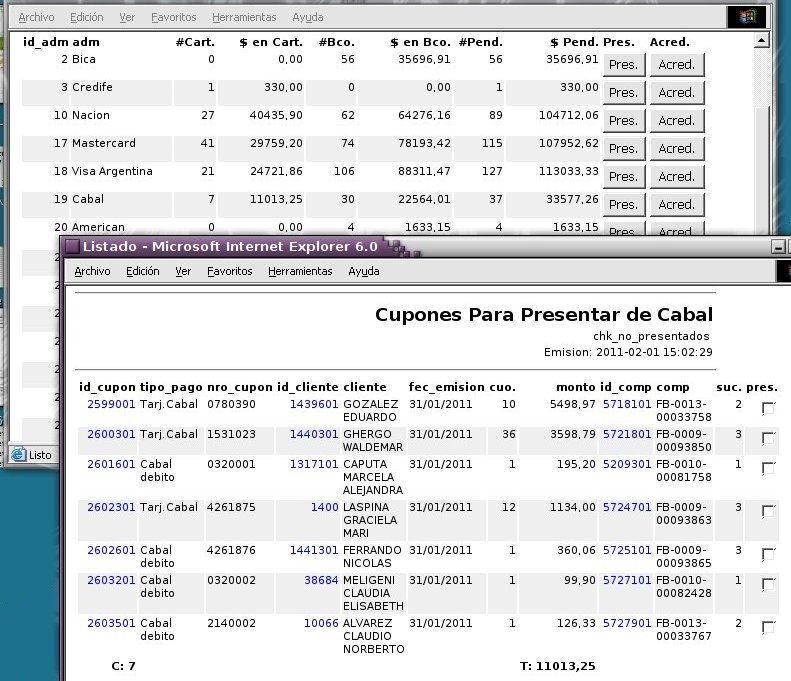
Task: Open the Ayuda menu in the back window
Action: point(308,17)
